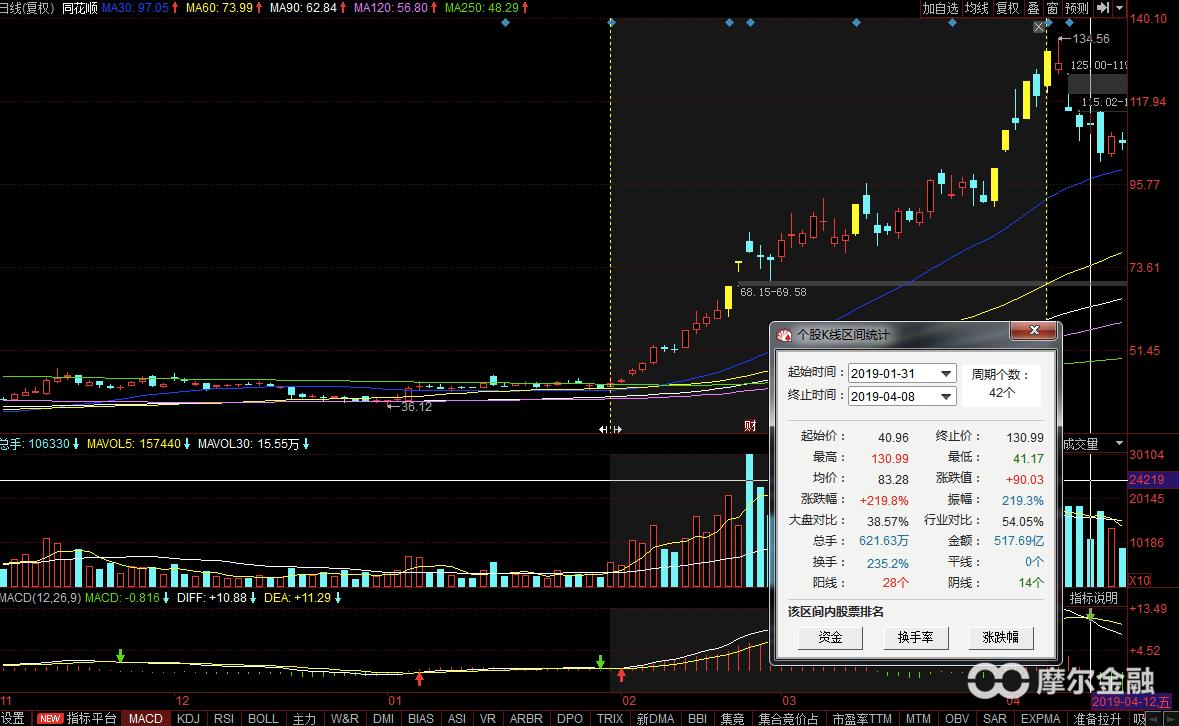
Task: Click the green sell arrow left of 12 in MACD
Action: click(120, 656)
